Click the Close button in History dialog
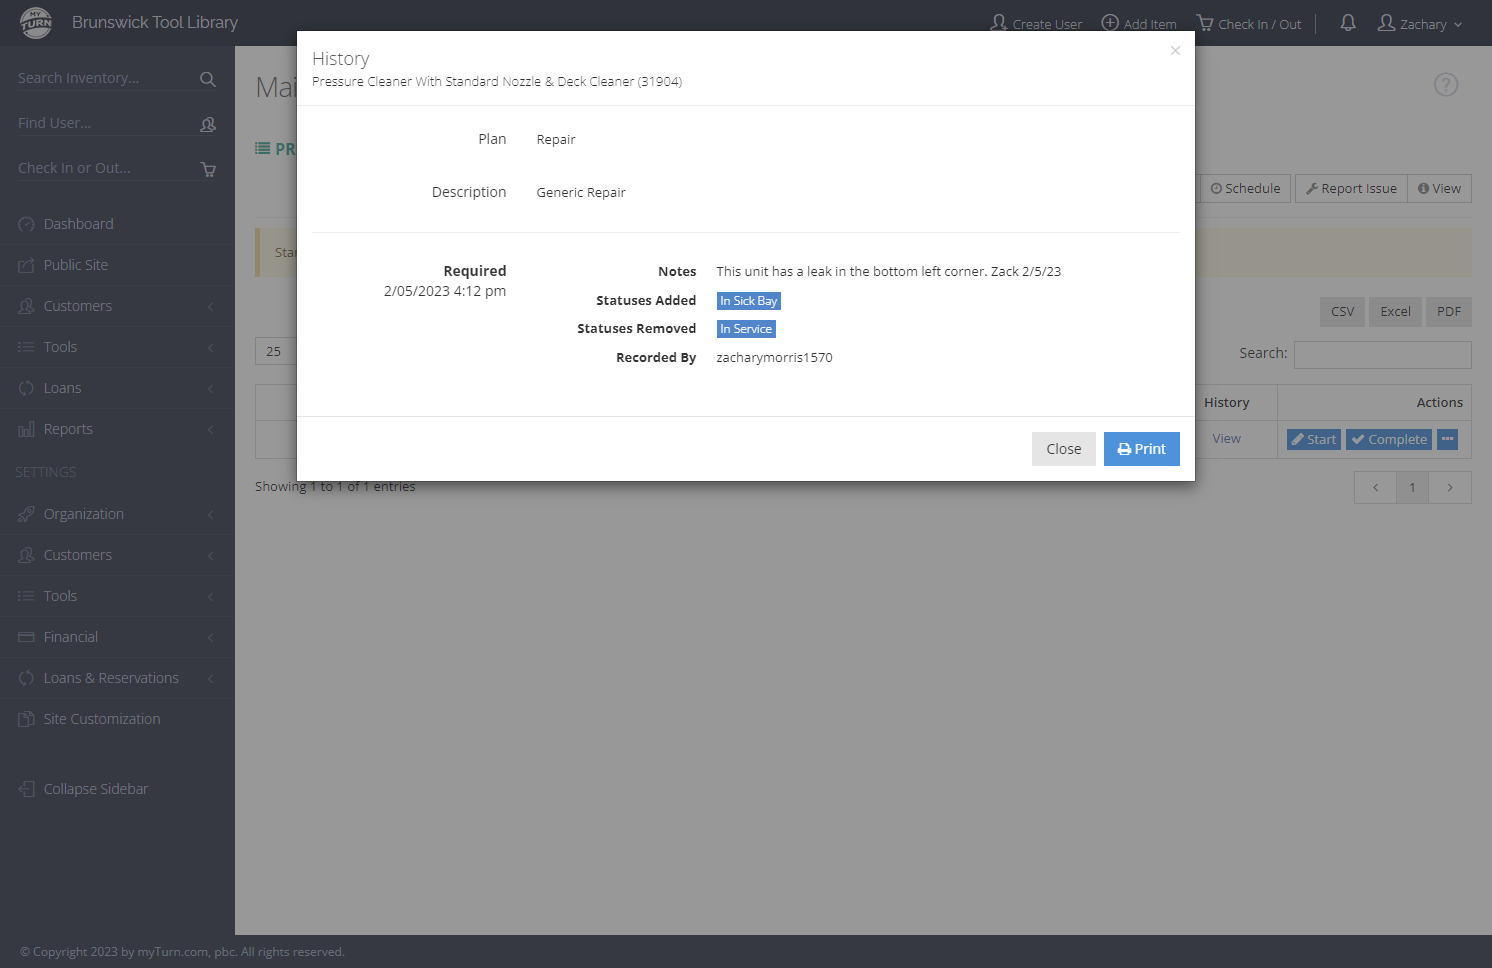 [1064, 449]
